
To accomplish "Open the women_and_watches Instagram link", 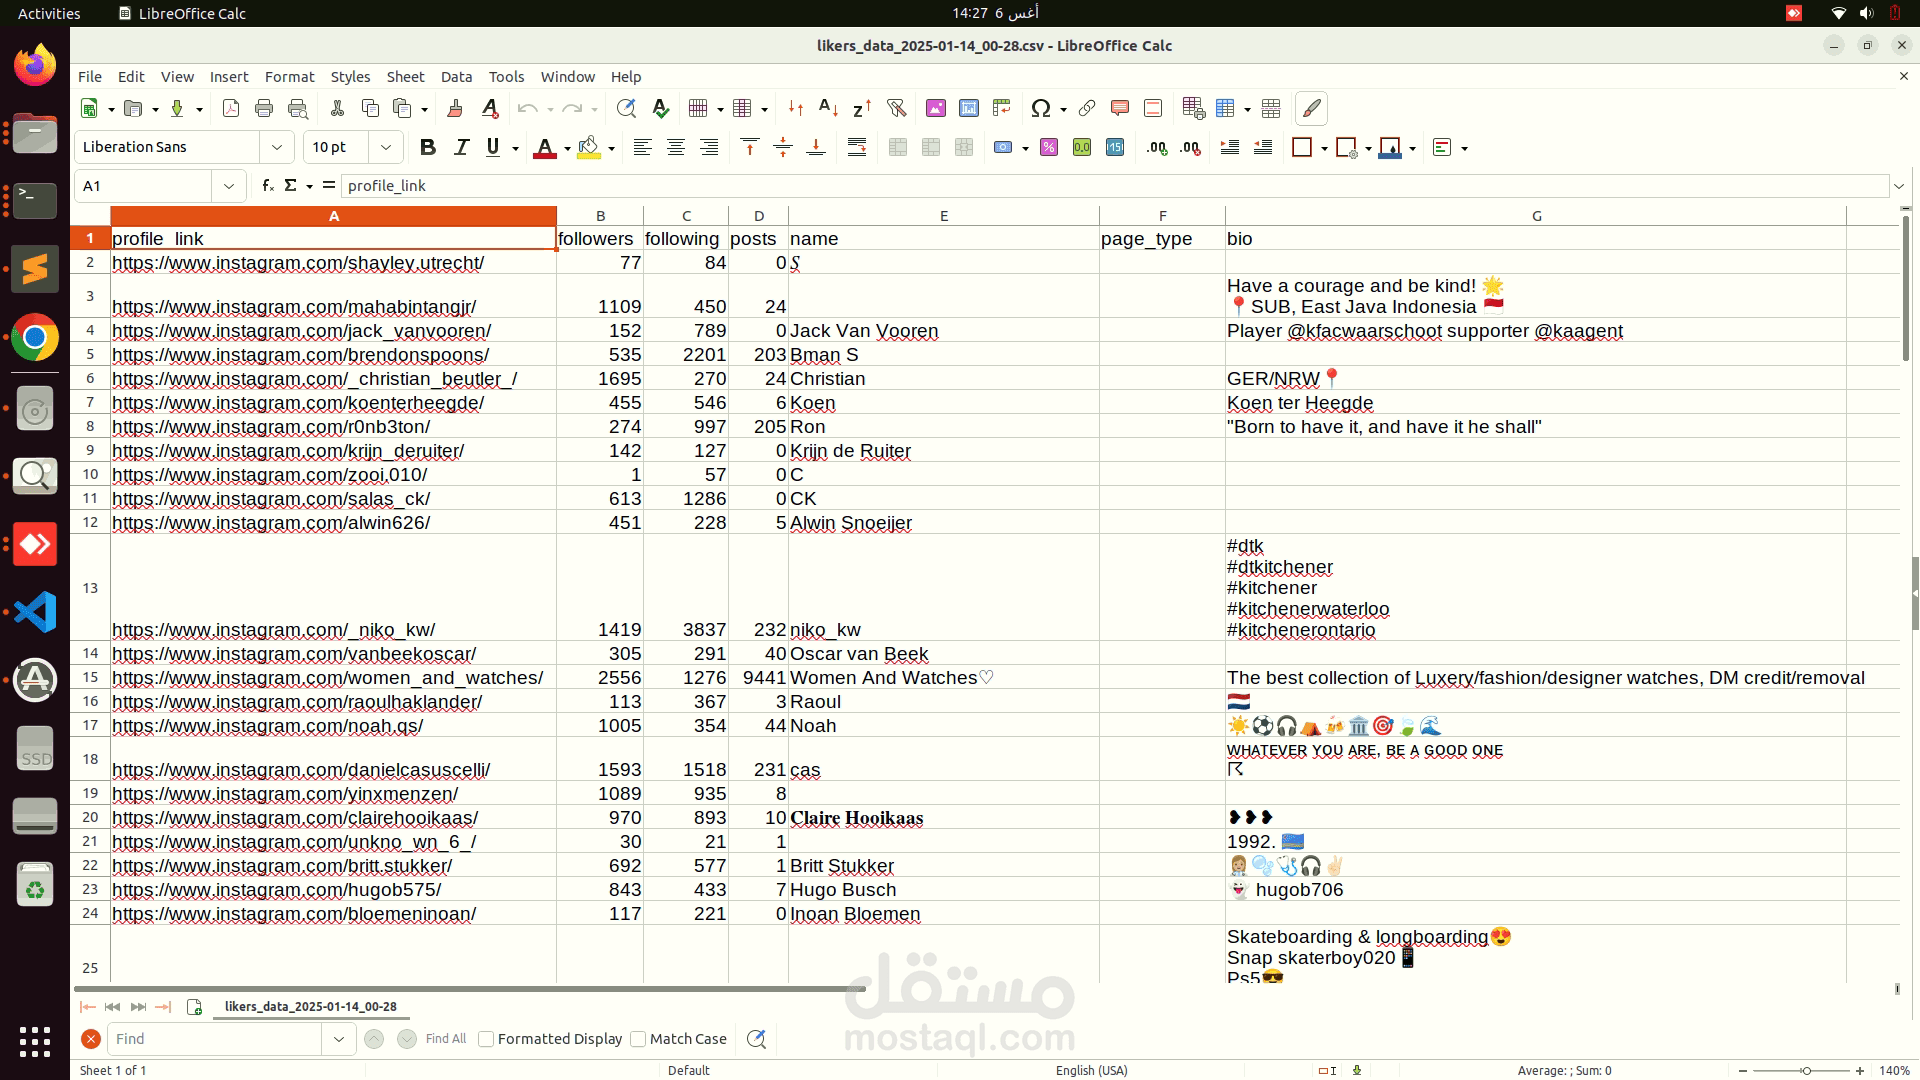I will click(328, 678).
